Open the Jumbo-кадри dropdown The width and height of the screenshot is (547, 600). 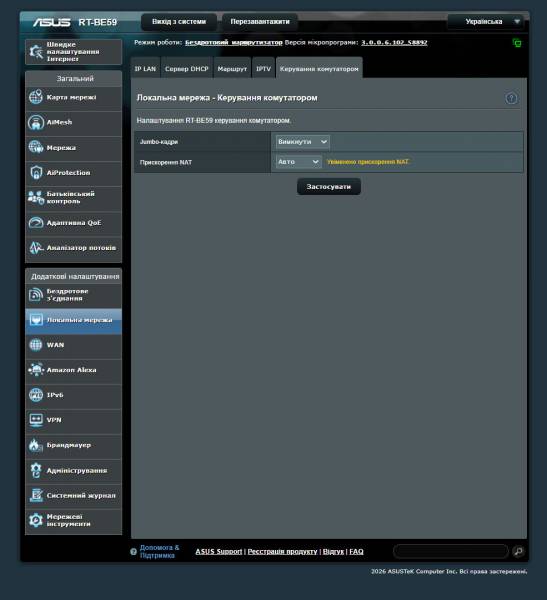point(302,142)
